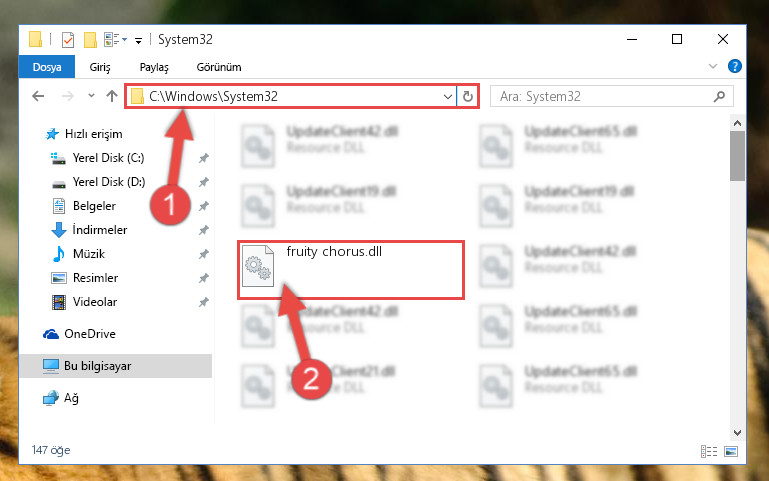Image resolution: width=769 pixels, height=481 pixels.
Task: Switch to large thumbnails view icon in status bar
Action: click(x=731, y=451)
